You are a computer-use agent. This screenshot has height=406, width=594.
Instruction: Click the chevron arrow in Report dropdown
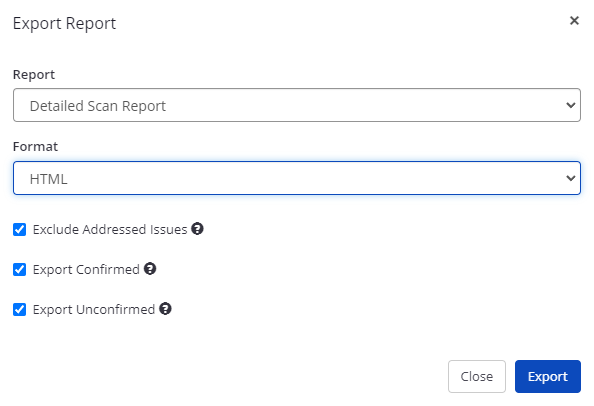[x=571, y=105]
